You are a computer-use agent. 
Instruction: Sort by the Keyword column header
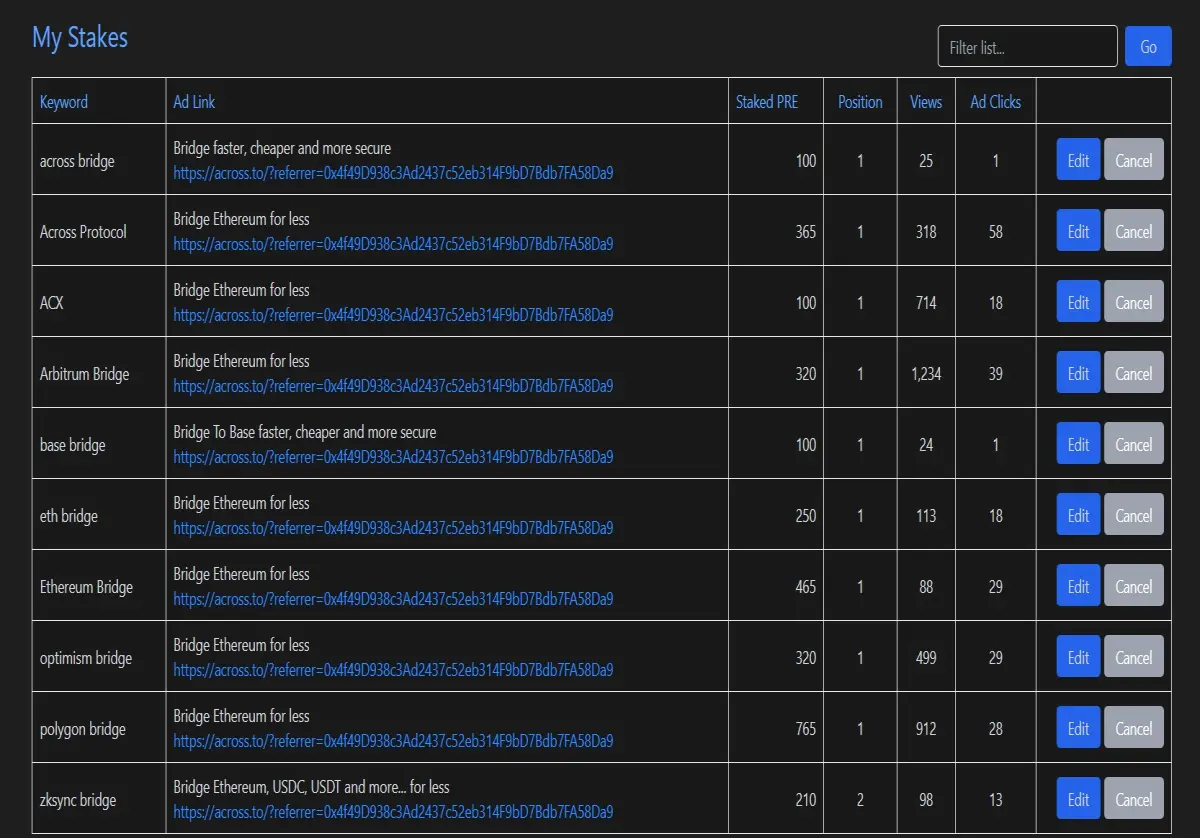coord(64,102)
